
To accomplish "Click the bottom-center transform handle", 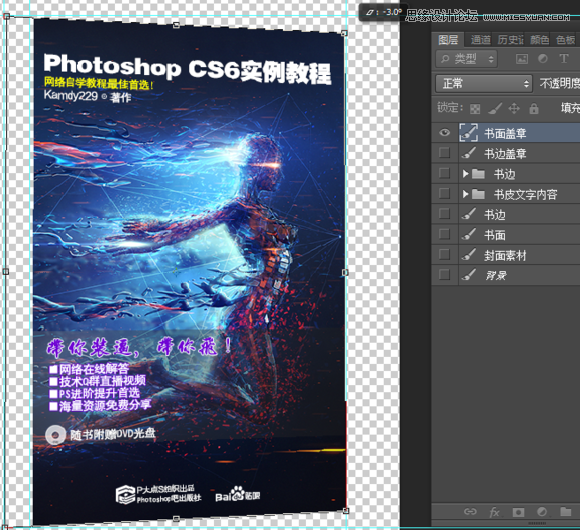I will tap(176, 519).
